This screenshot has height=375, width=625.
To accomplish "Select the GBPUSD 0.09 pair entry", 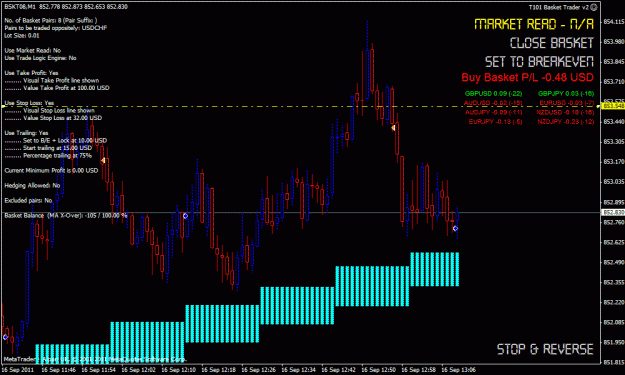I will 493,94.
